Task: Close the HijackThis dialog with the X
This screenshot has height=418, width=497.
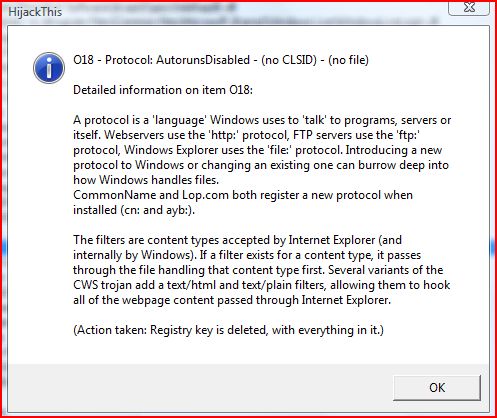Action: 469,8
